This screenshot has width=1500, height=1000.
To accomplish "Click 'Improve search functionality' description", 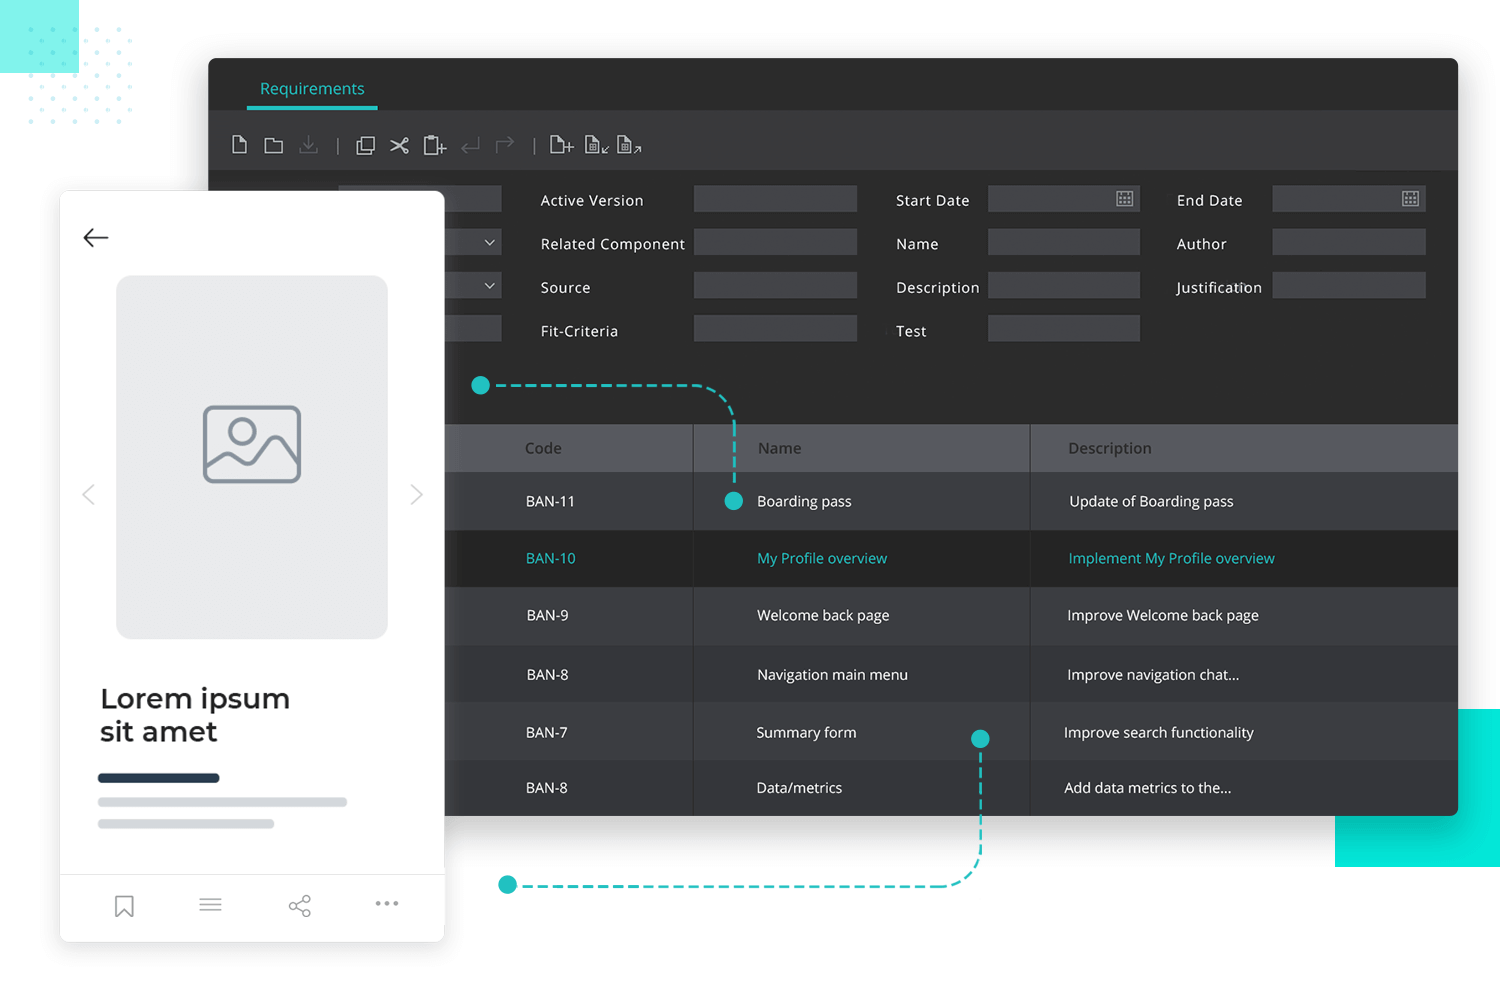I will pyautogui.click(x=1159, y=732).
